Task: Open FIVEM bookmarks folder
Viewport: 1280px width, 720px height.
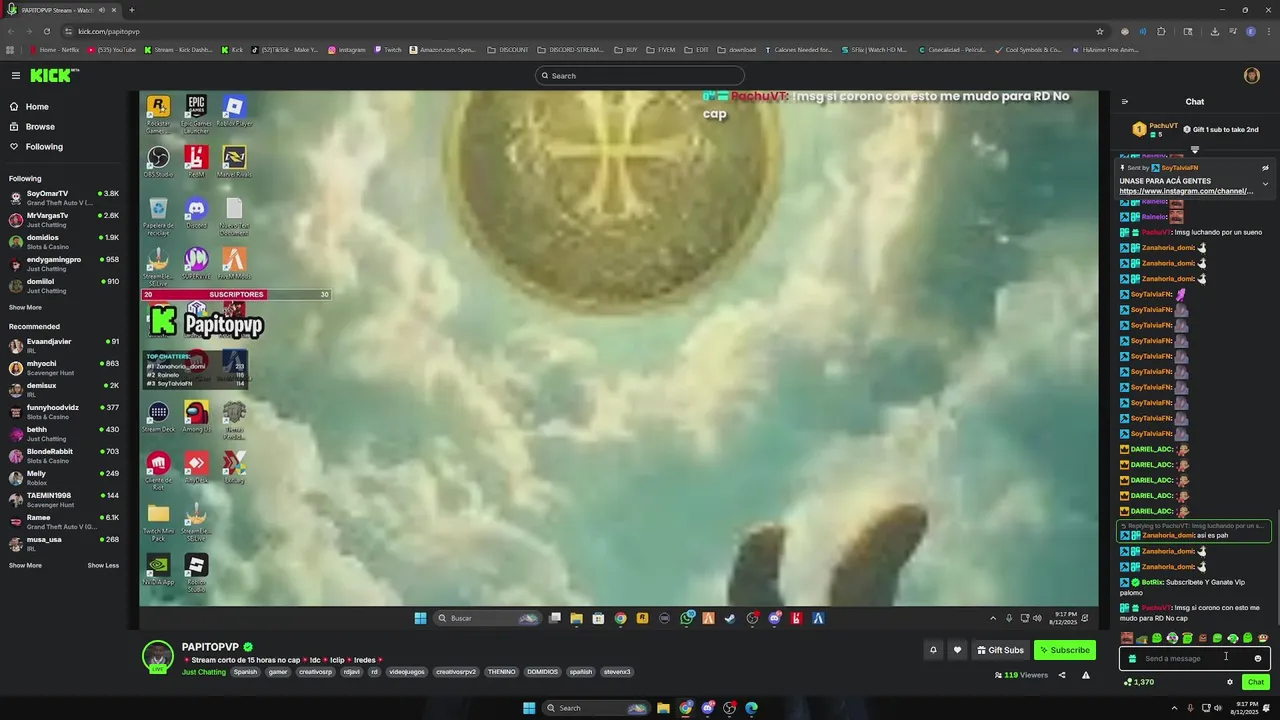Action: 660,49
